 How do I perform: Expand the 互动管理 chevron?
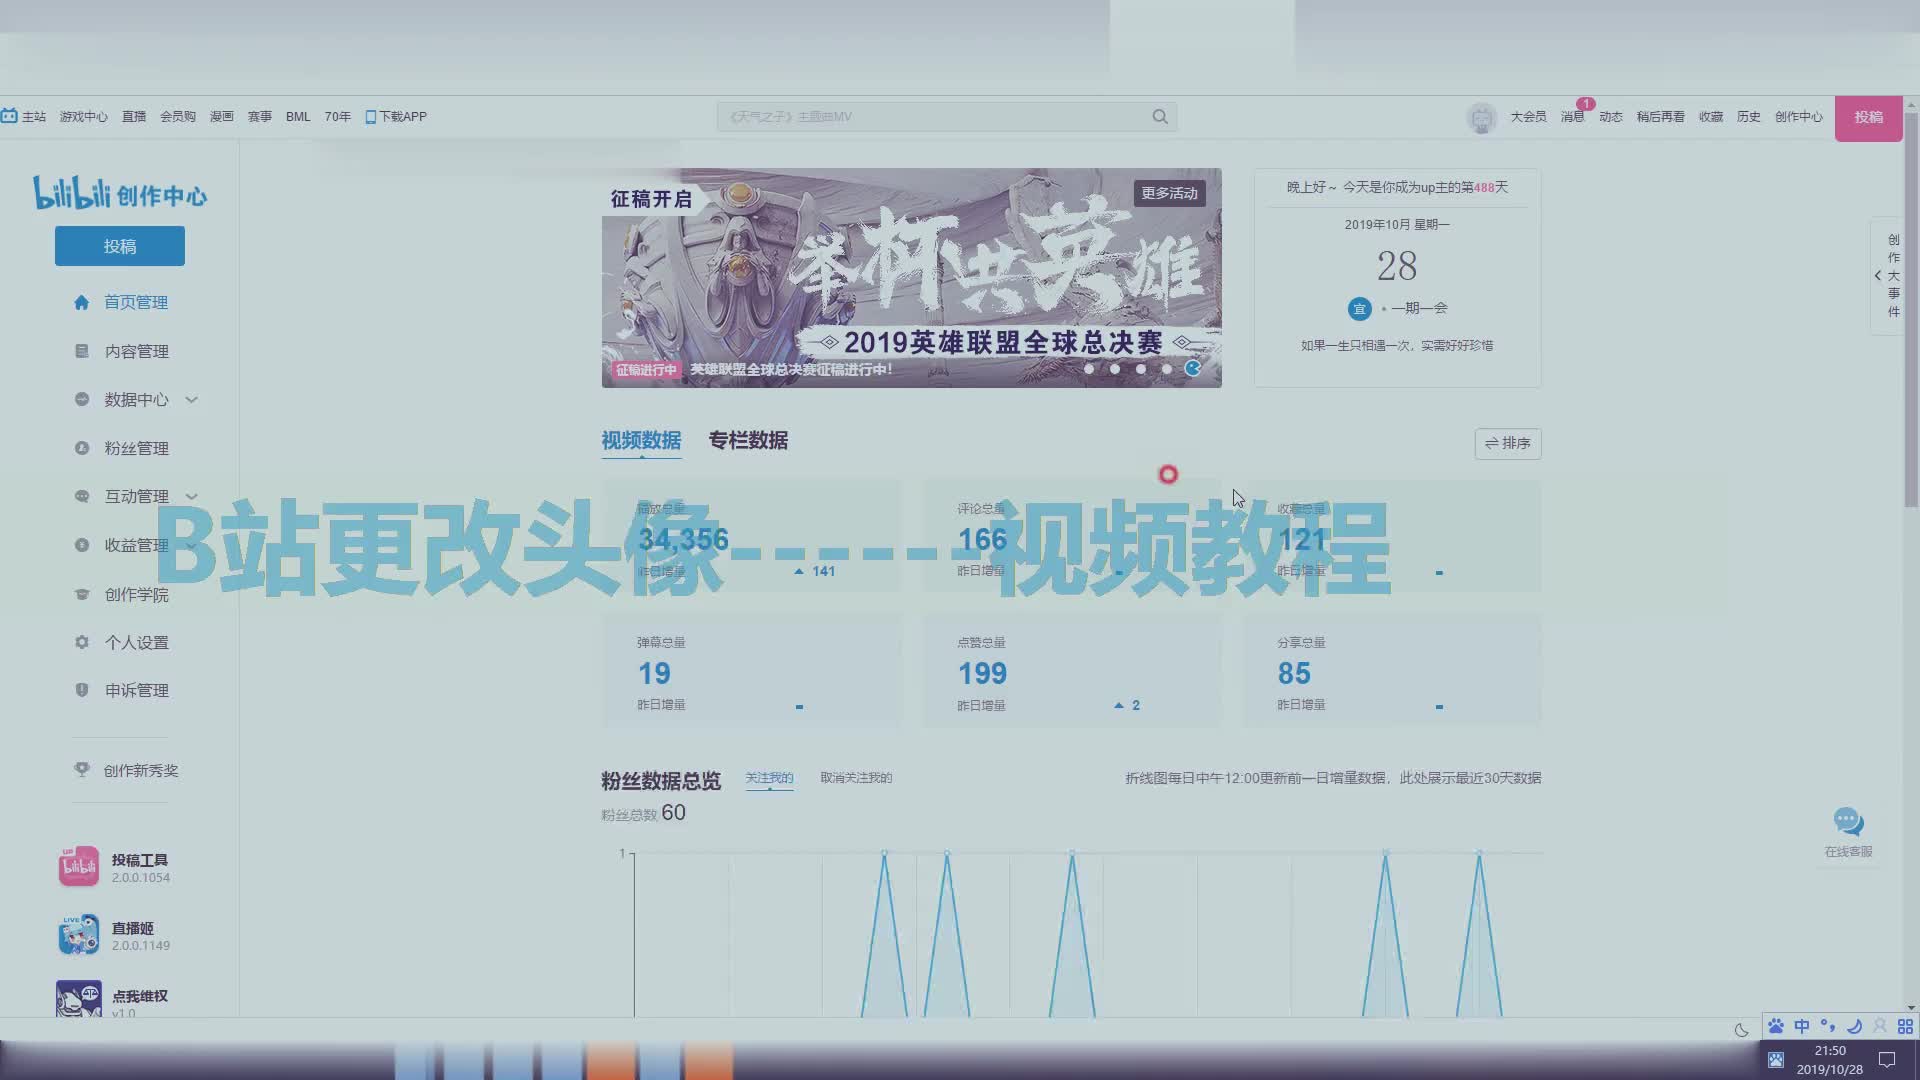(192, 497)
